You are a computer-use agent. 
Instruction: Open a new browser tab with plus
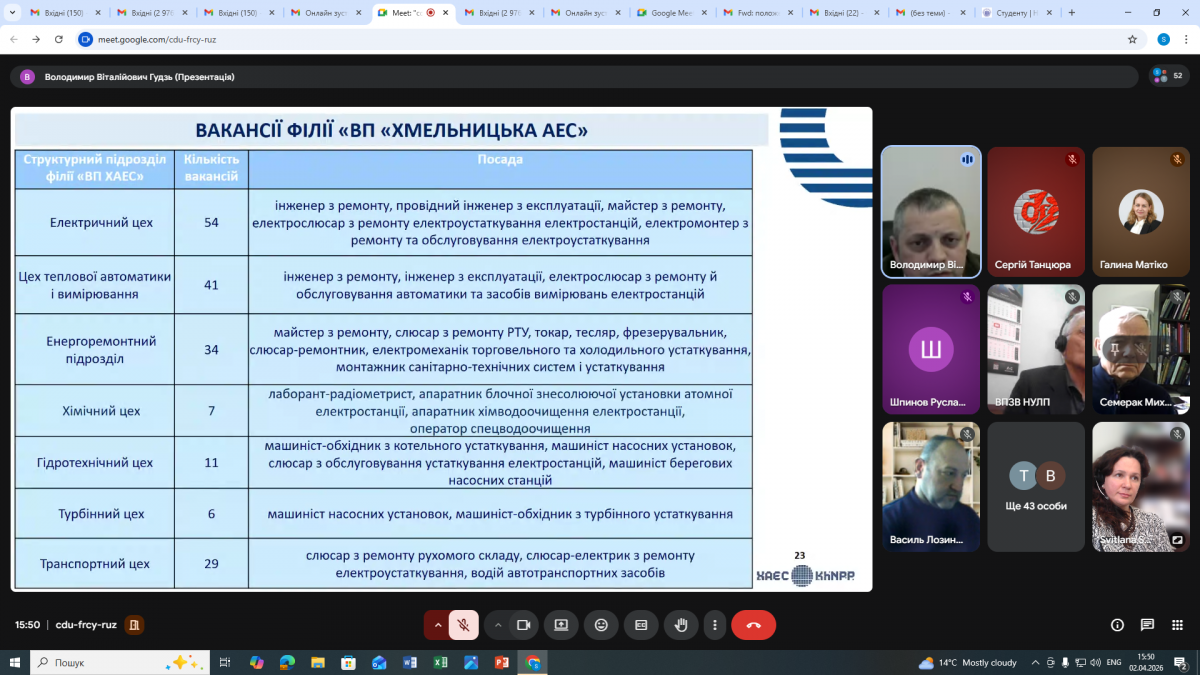pos(1072,13)
